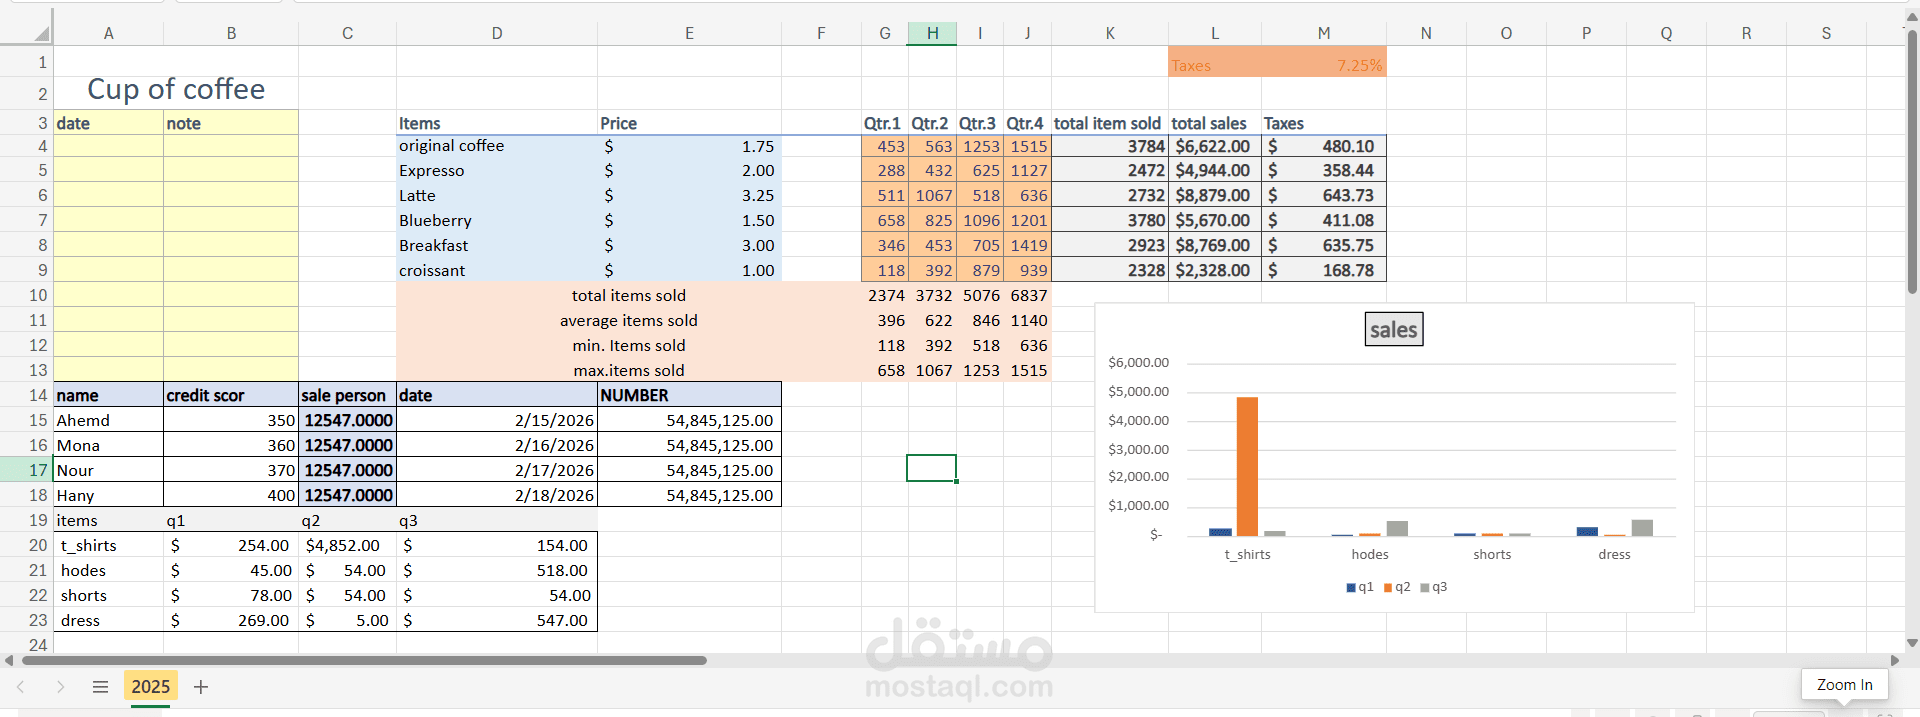Screen dimensions: 1920x717
Task: Click the credit score 400 cell
Action: point(231,495)
